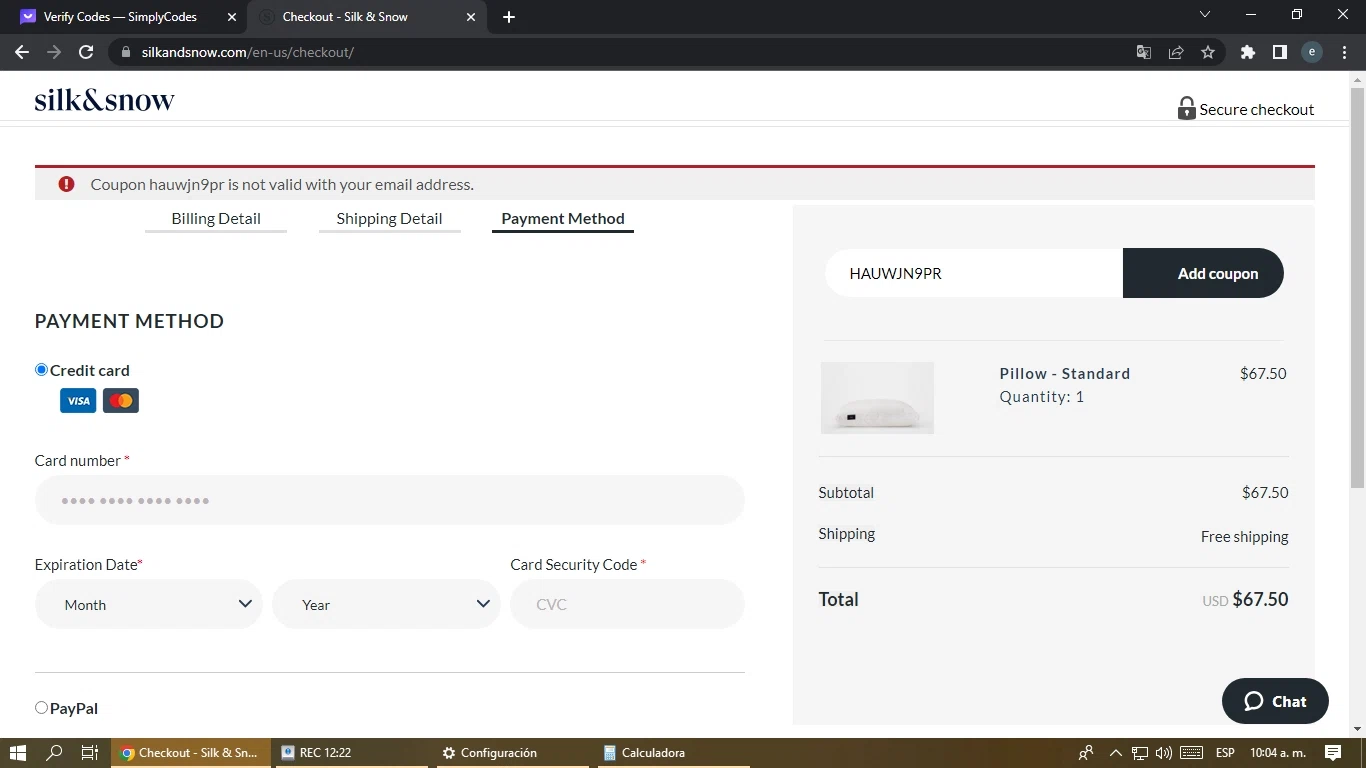This screenshot has height=768, width=1366.
Task: Open the Windows notification center
Action: [x=1333, y=753]
